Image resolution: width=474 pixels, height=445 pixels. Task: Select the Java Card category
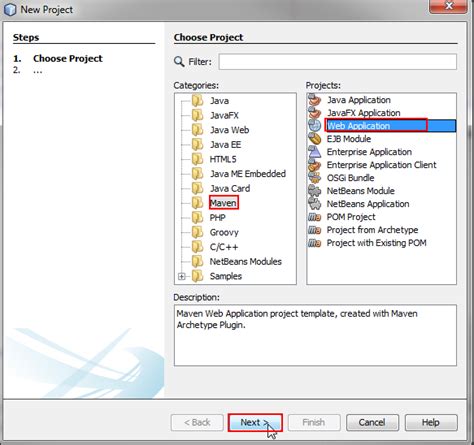click(x=230, y=188)
